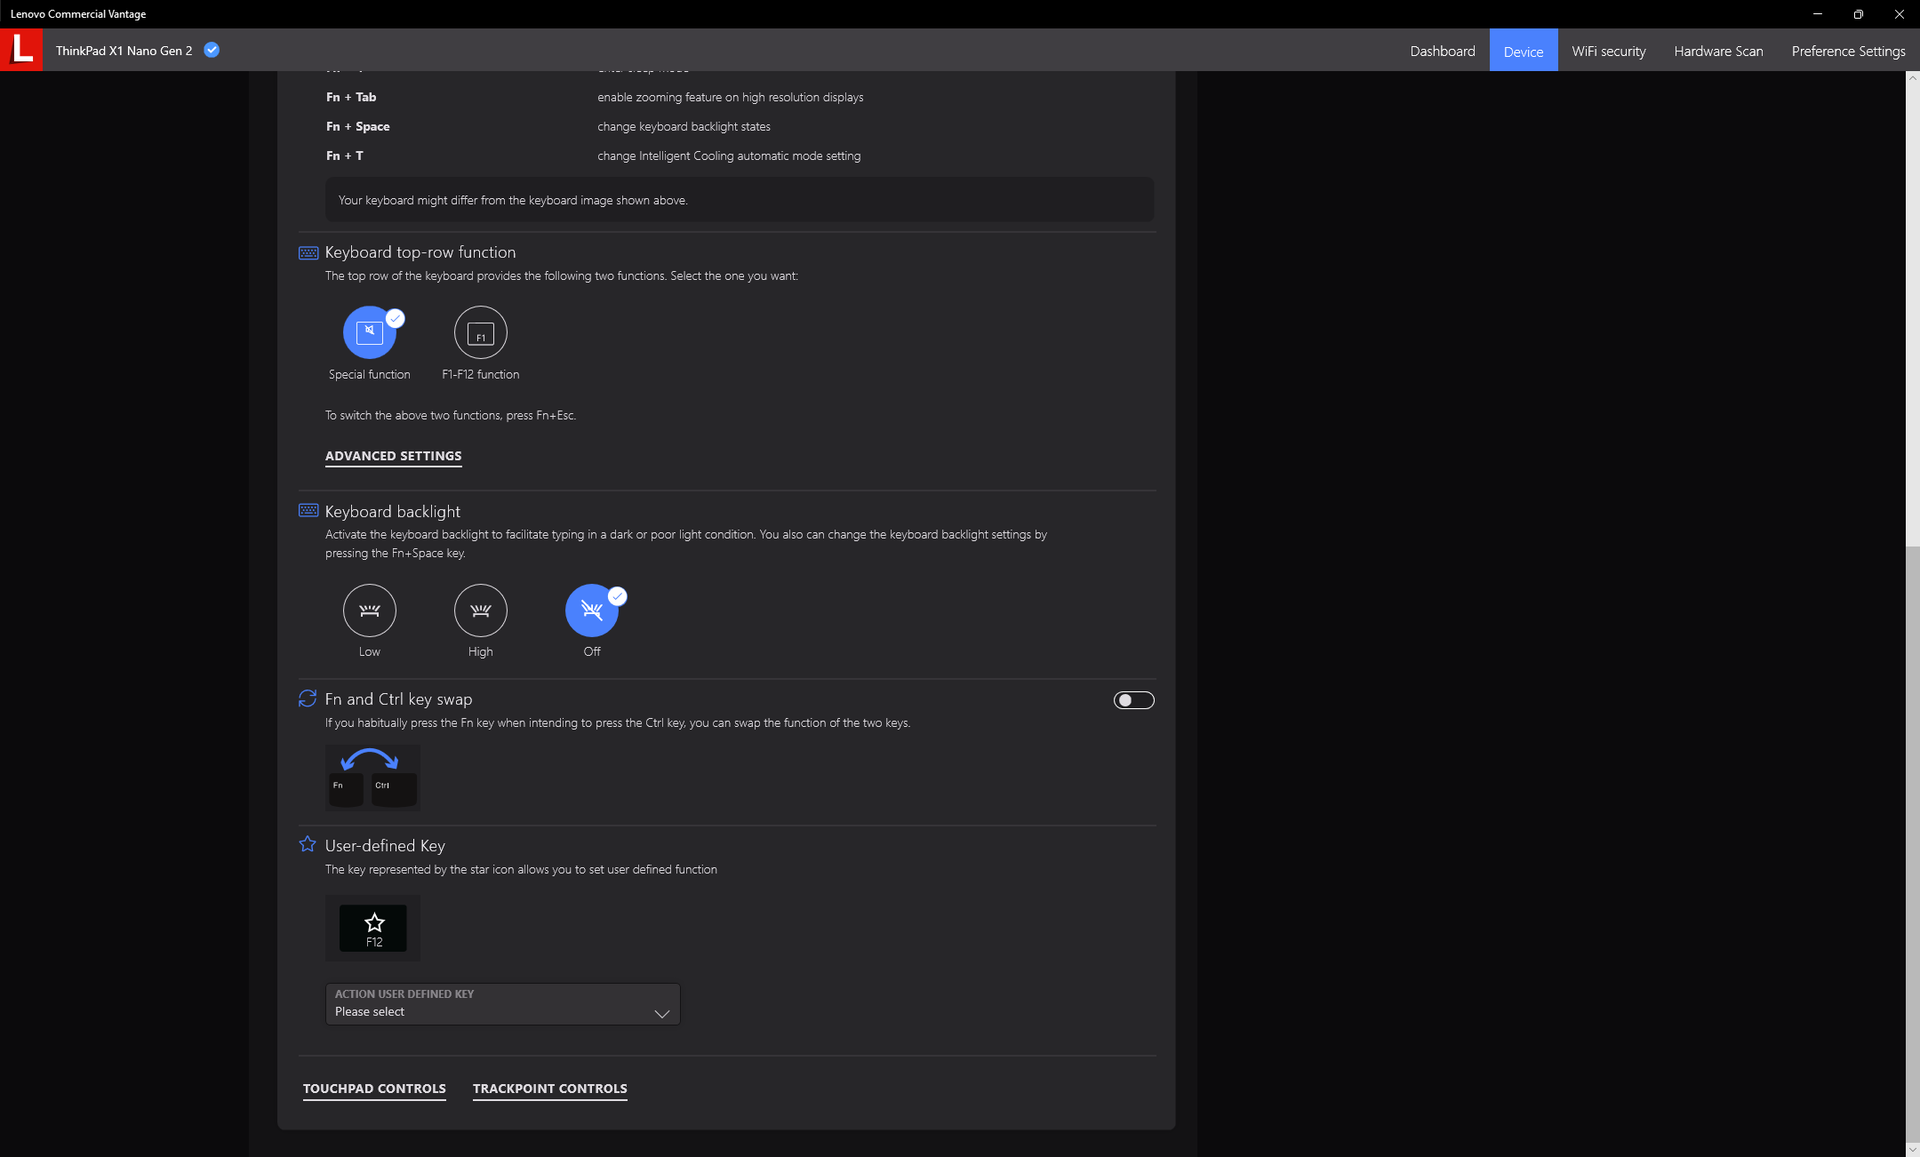Click the F12 star key image
Screen dimensions: 1920x1157
373,928
